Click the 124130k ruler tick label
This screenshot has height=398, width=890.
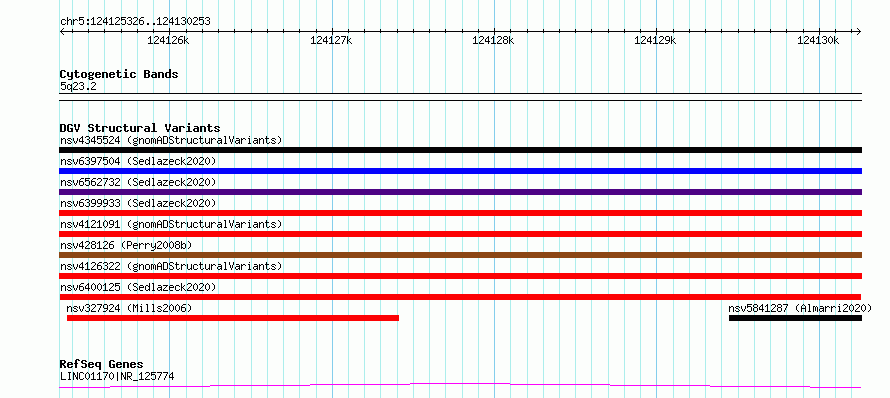point(818,40)
